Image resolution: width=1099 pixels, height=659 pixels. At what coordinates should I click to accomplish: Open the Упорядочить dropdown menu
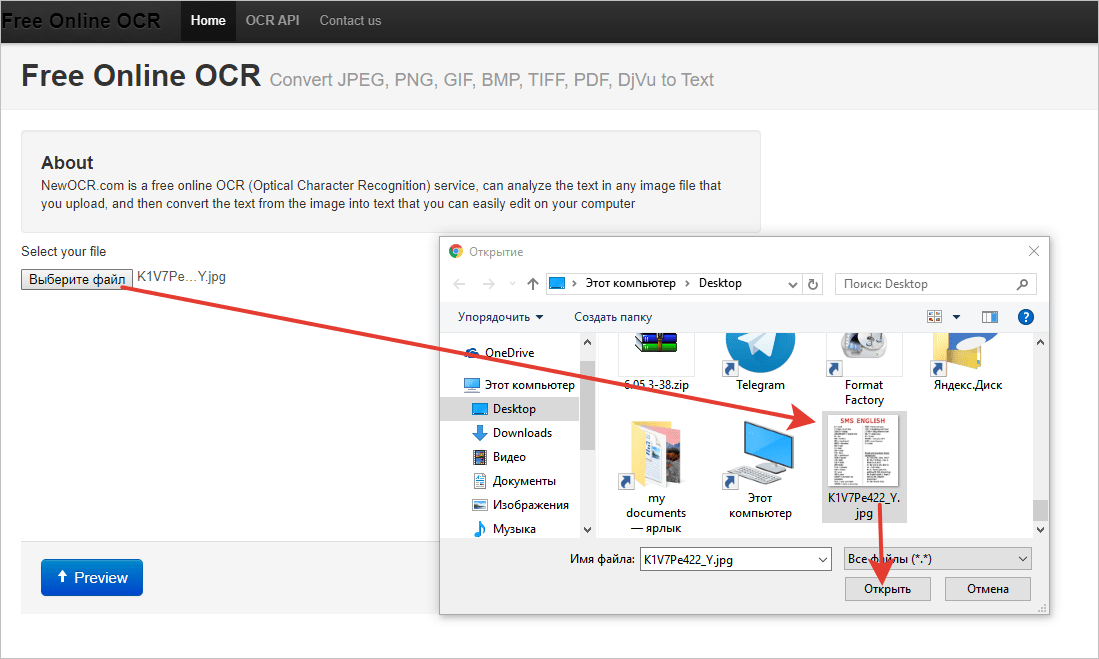(x=500, y=317)
